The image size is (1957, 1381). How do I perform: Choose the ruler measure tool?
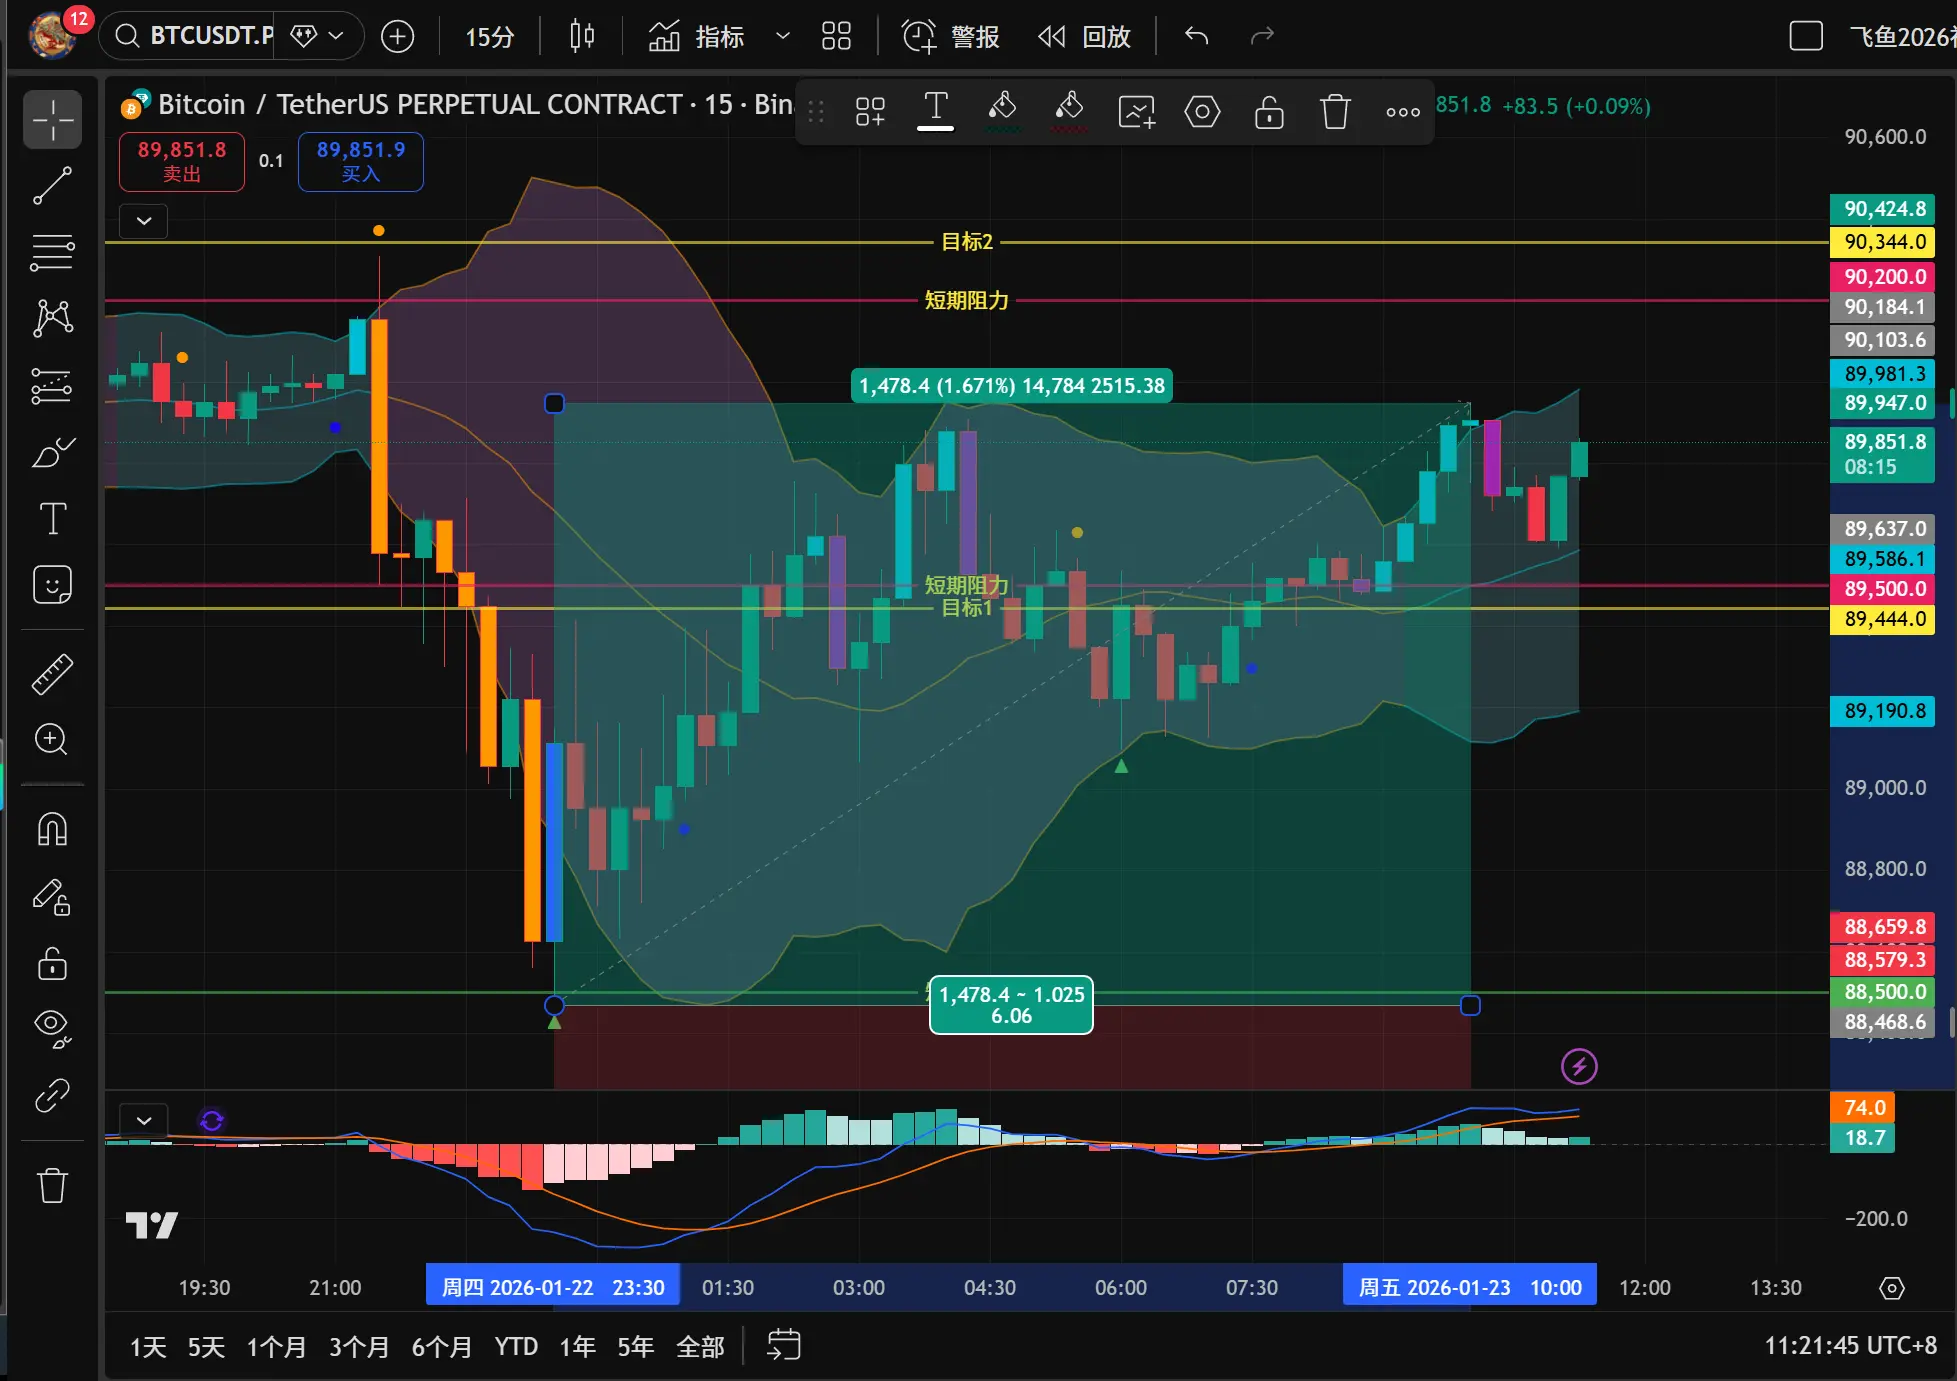click(52, 675)
